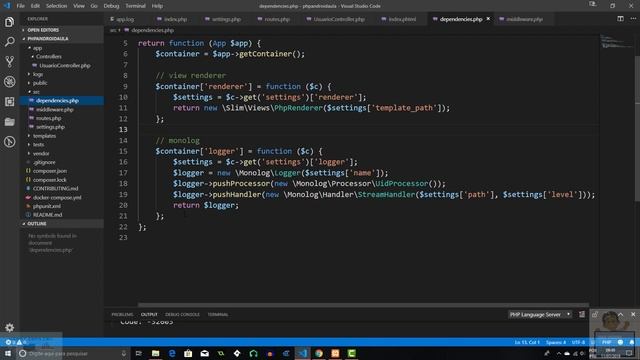Open the notifications bell in status bar
The width and height of the screenshot is (640, 360).
[631, 342]
